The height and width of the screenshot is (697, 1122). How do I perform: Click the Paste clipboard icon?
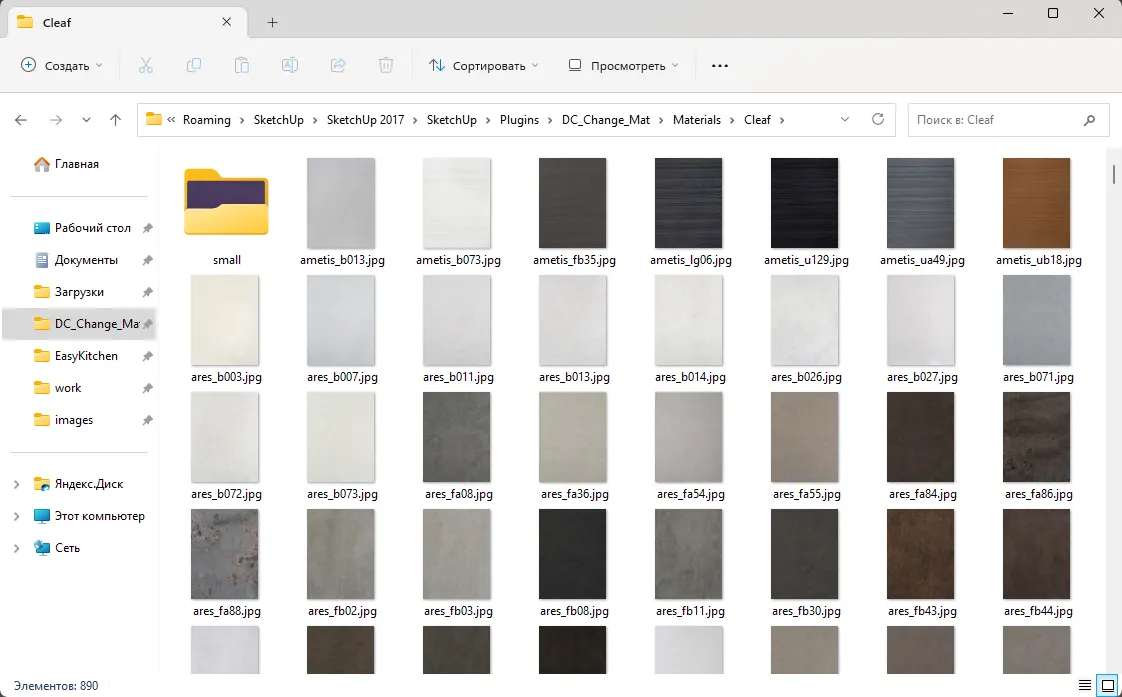pyautogui.click(x=241, y=65)
